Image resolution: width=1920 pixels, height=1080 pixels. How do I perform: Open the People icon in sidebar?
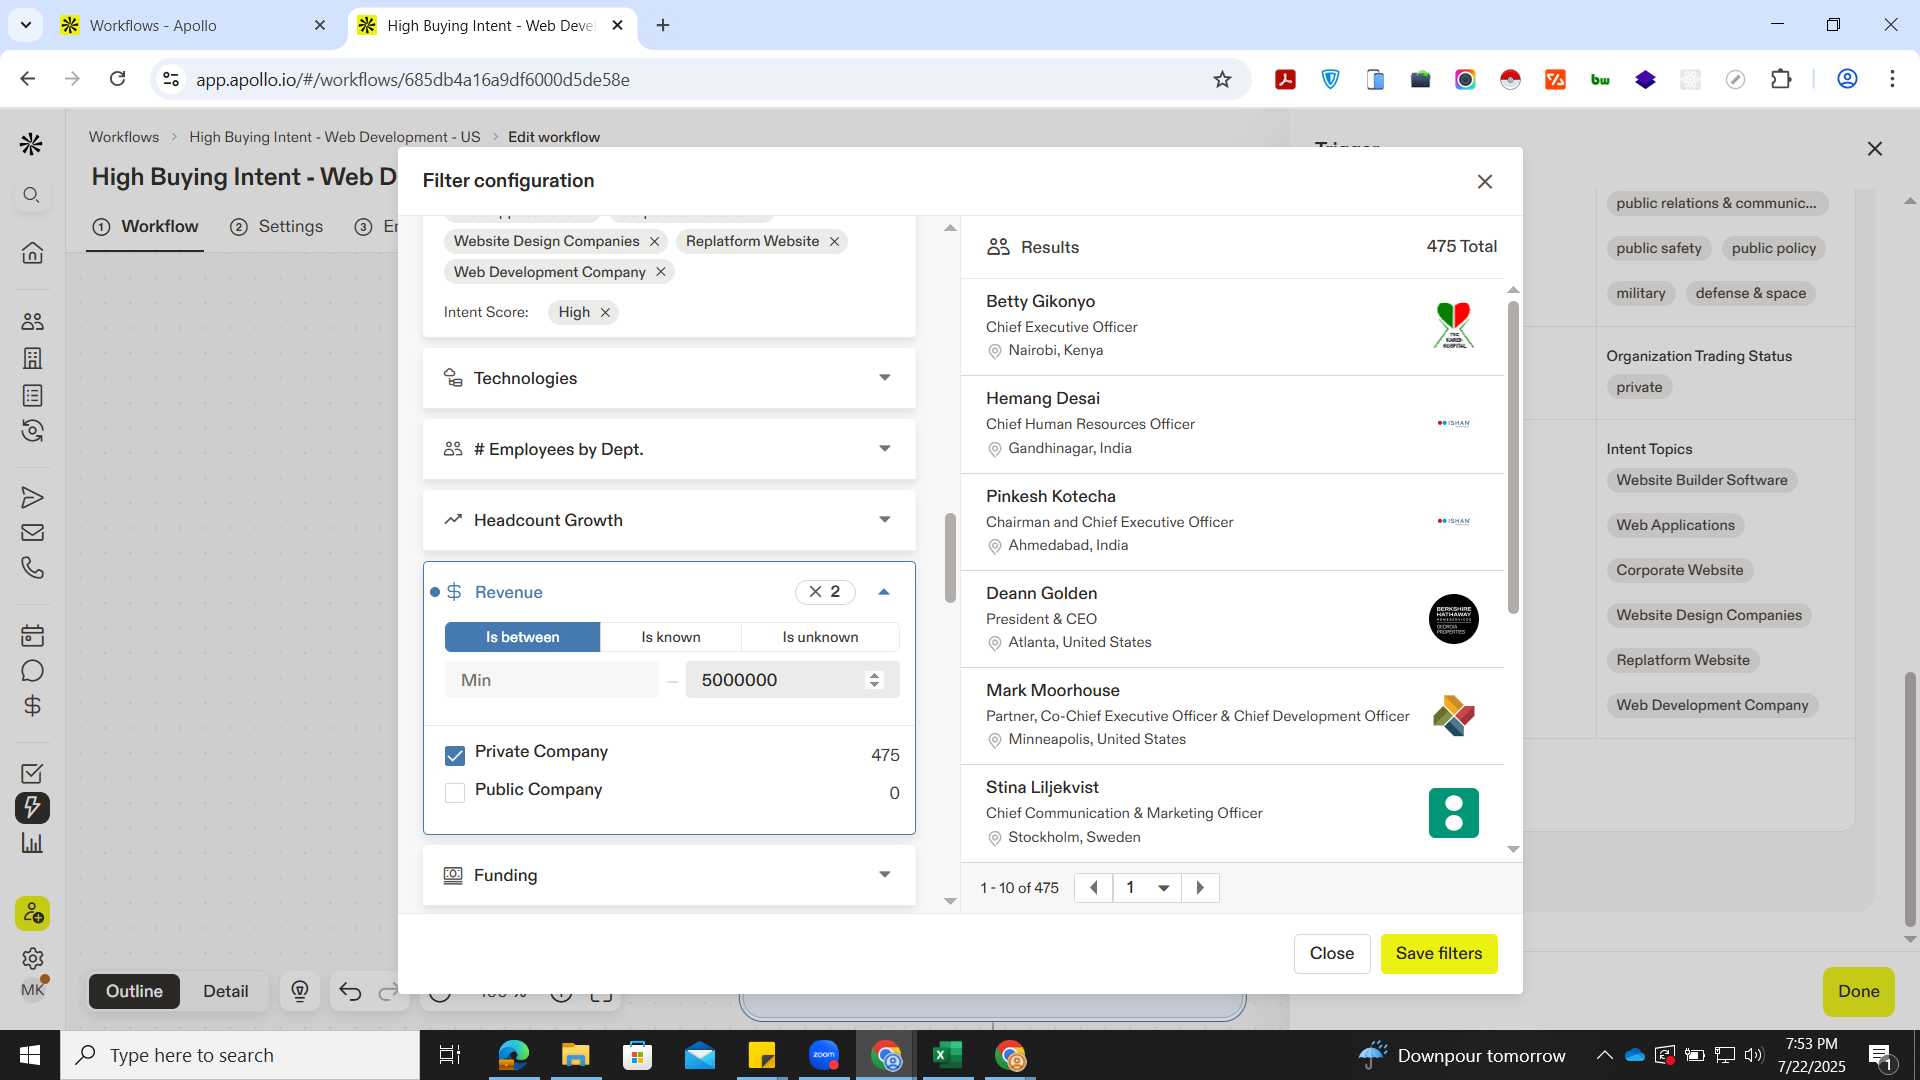pos(32,322)
